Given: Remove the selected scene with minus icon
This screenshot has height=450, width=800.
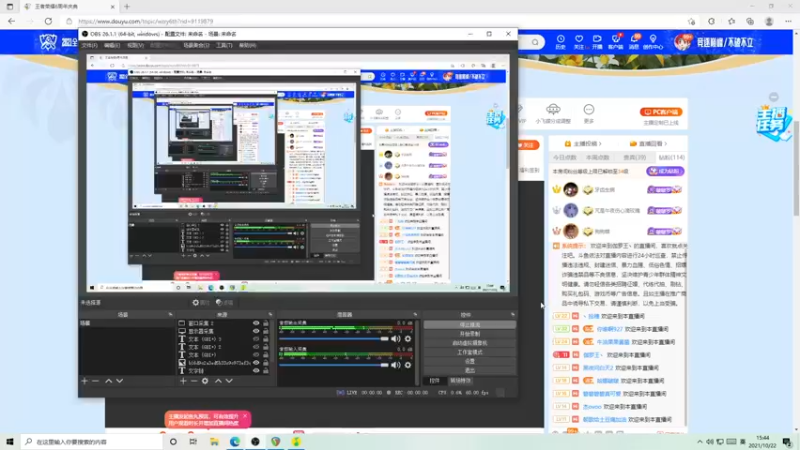Looking at the screenshot, I should (95, 381).
